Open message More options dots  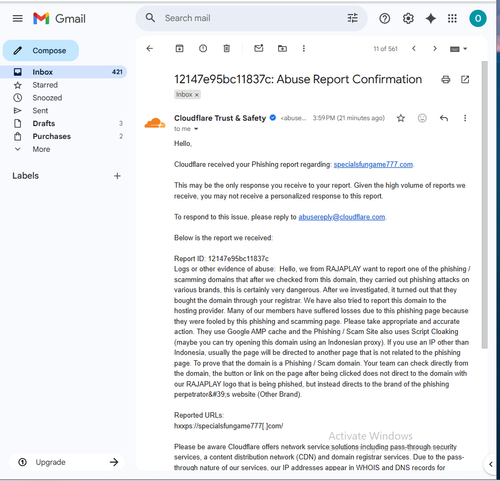[x=465, y=118]
